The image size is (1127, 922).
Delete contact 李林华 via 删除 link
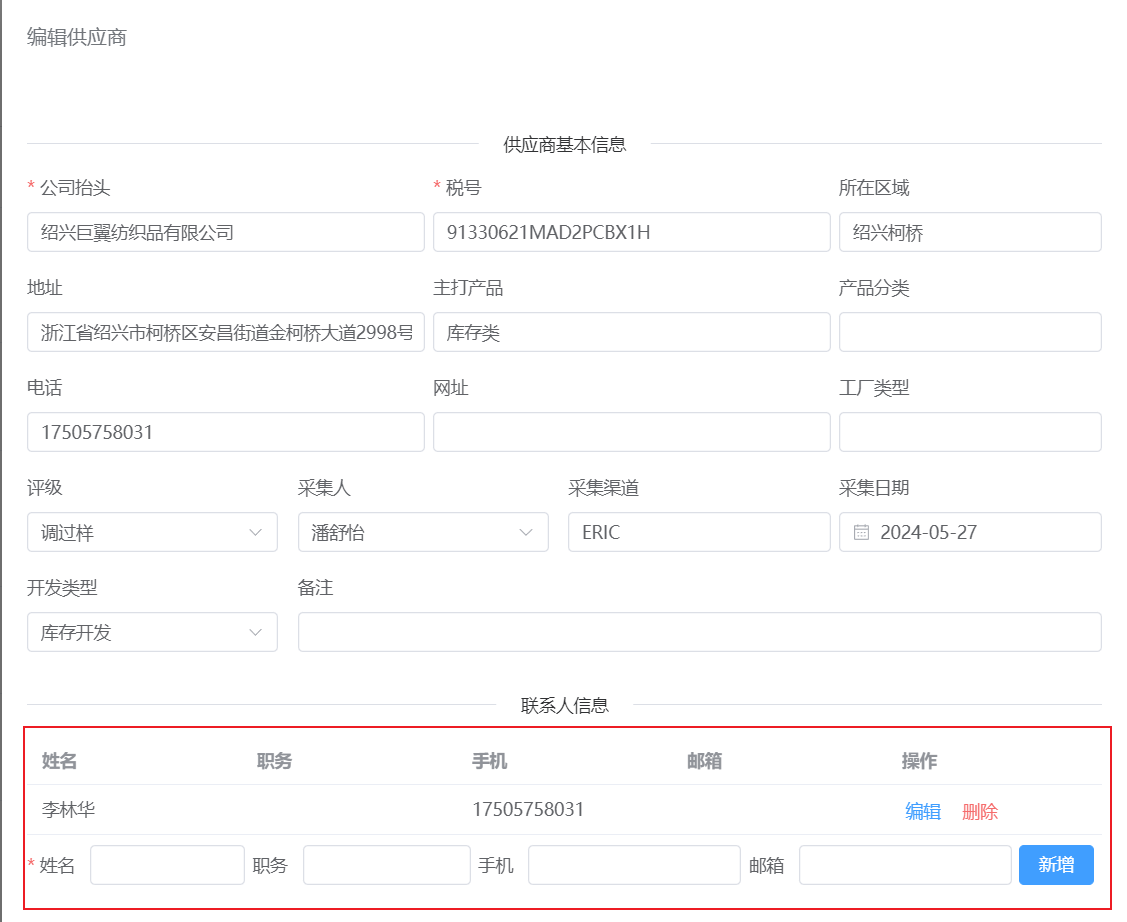979,811
